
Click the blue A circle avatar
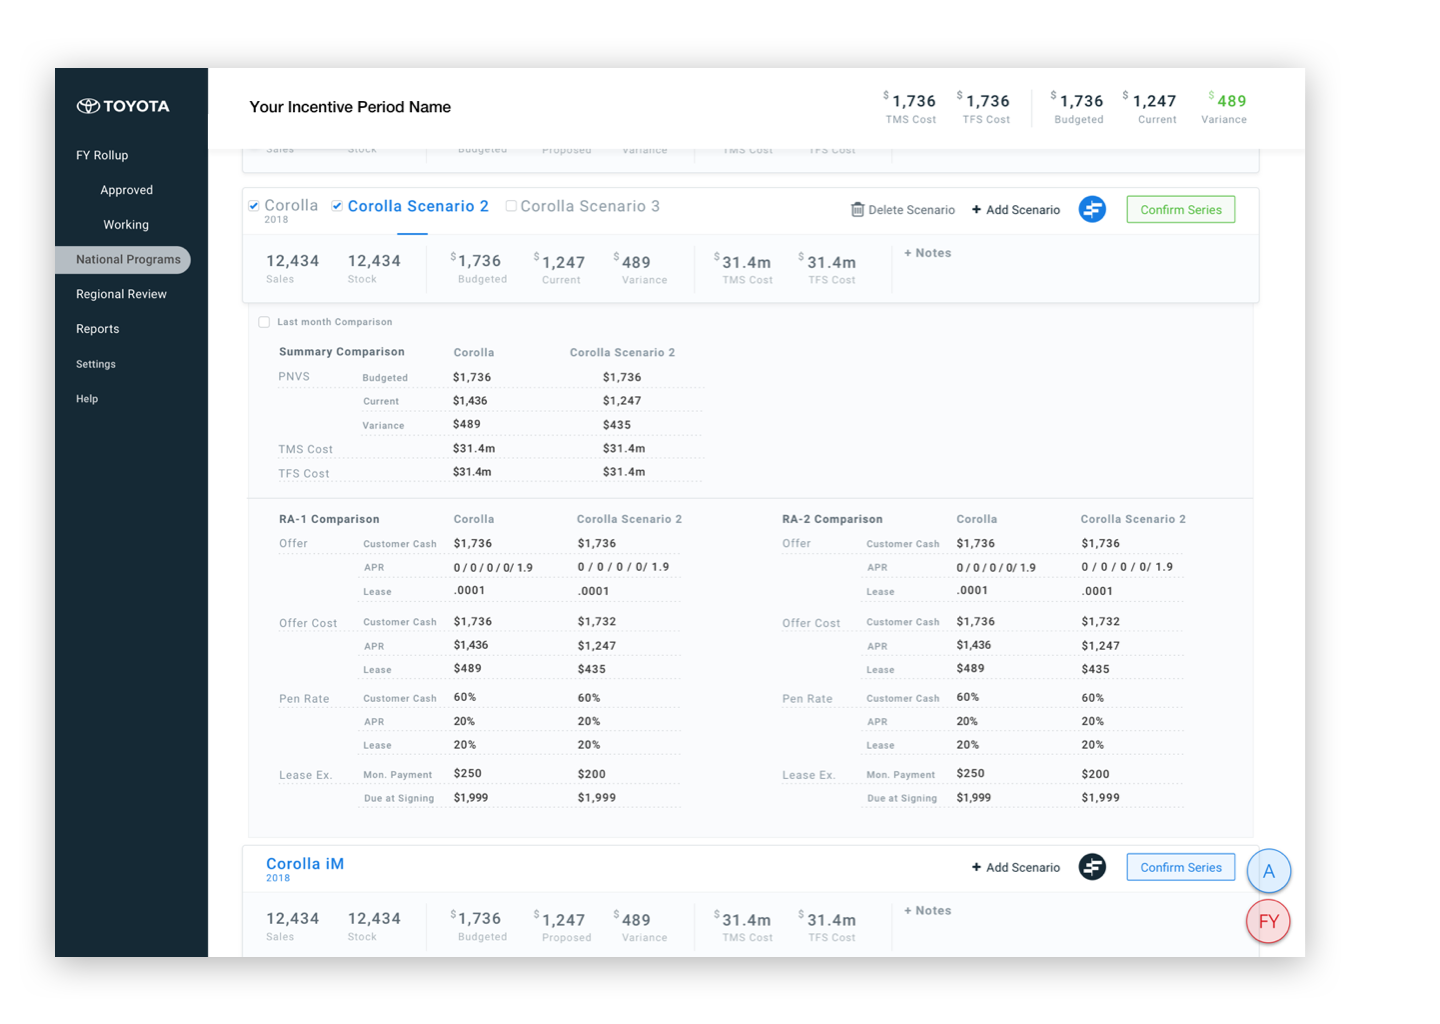coord(1269,871)
